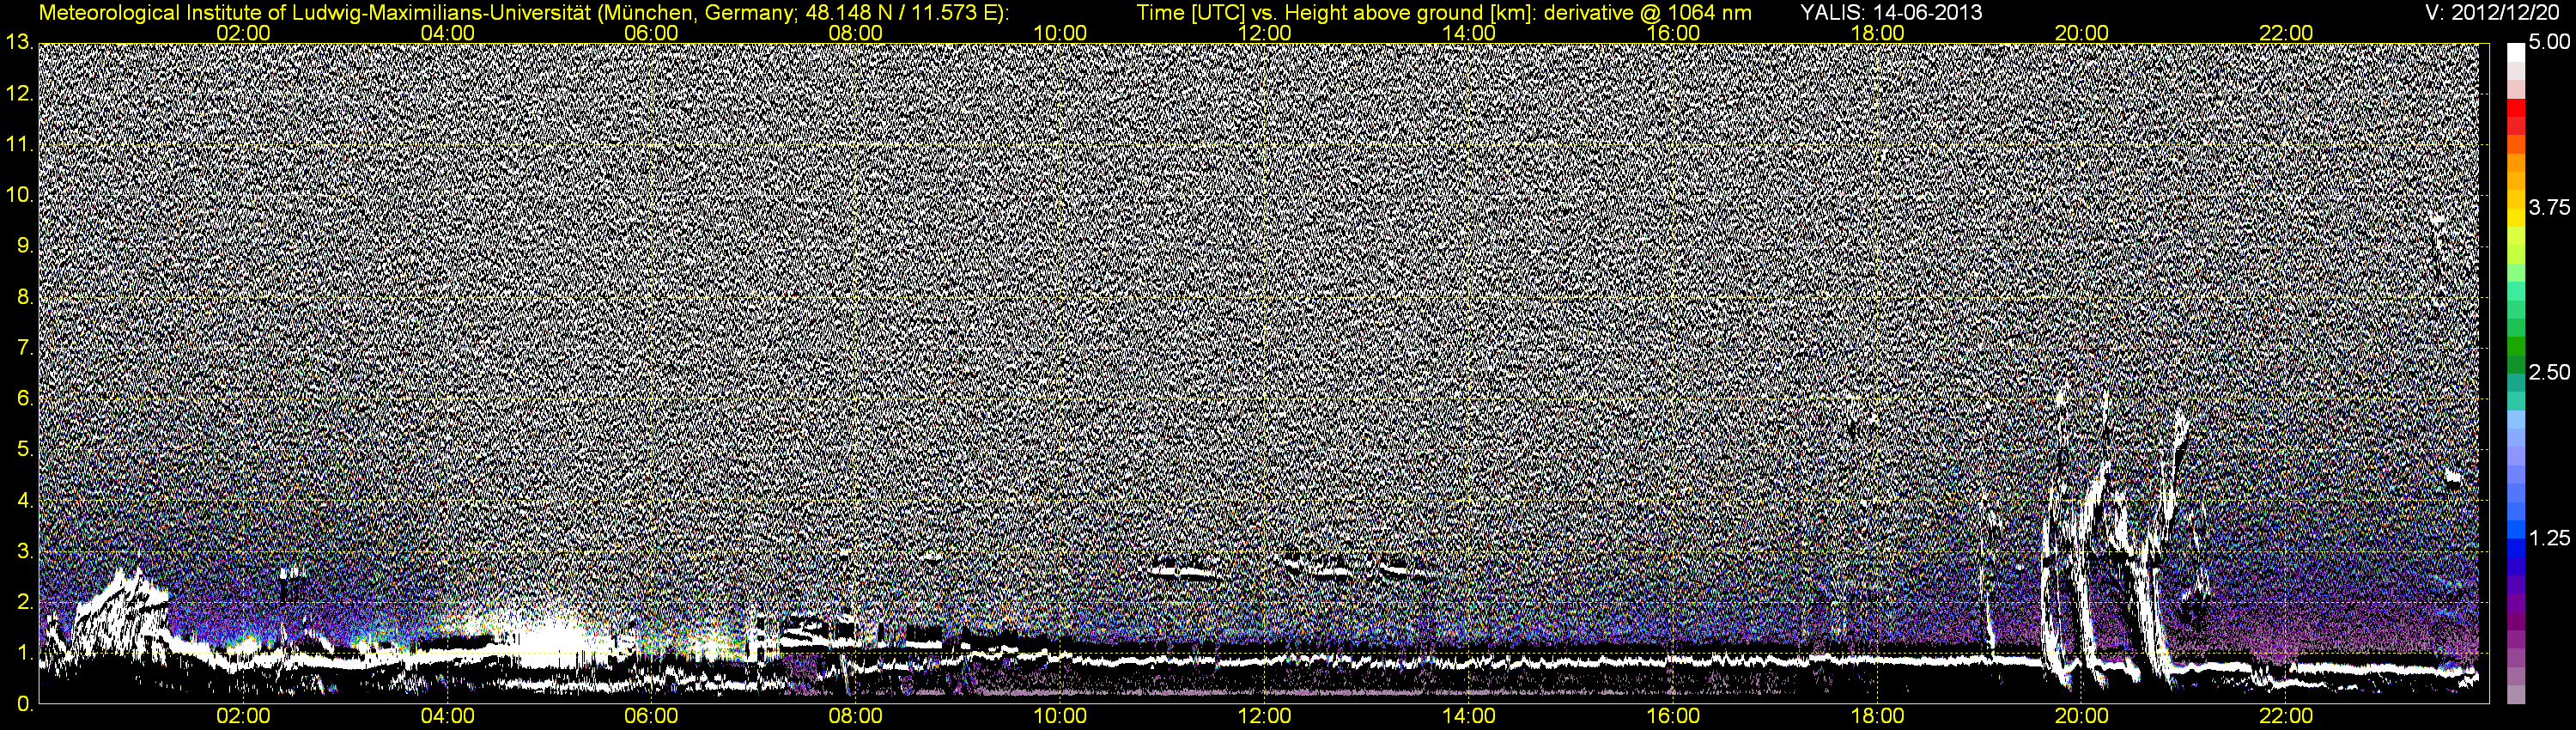The width and height of the screenshot is (2576, 730).
Task: Click the 2. km height axis label
Action: (24, 602)
